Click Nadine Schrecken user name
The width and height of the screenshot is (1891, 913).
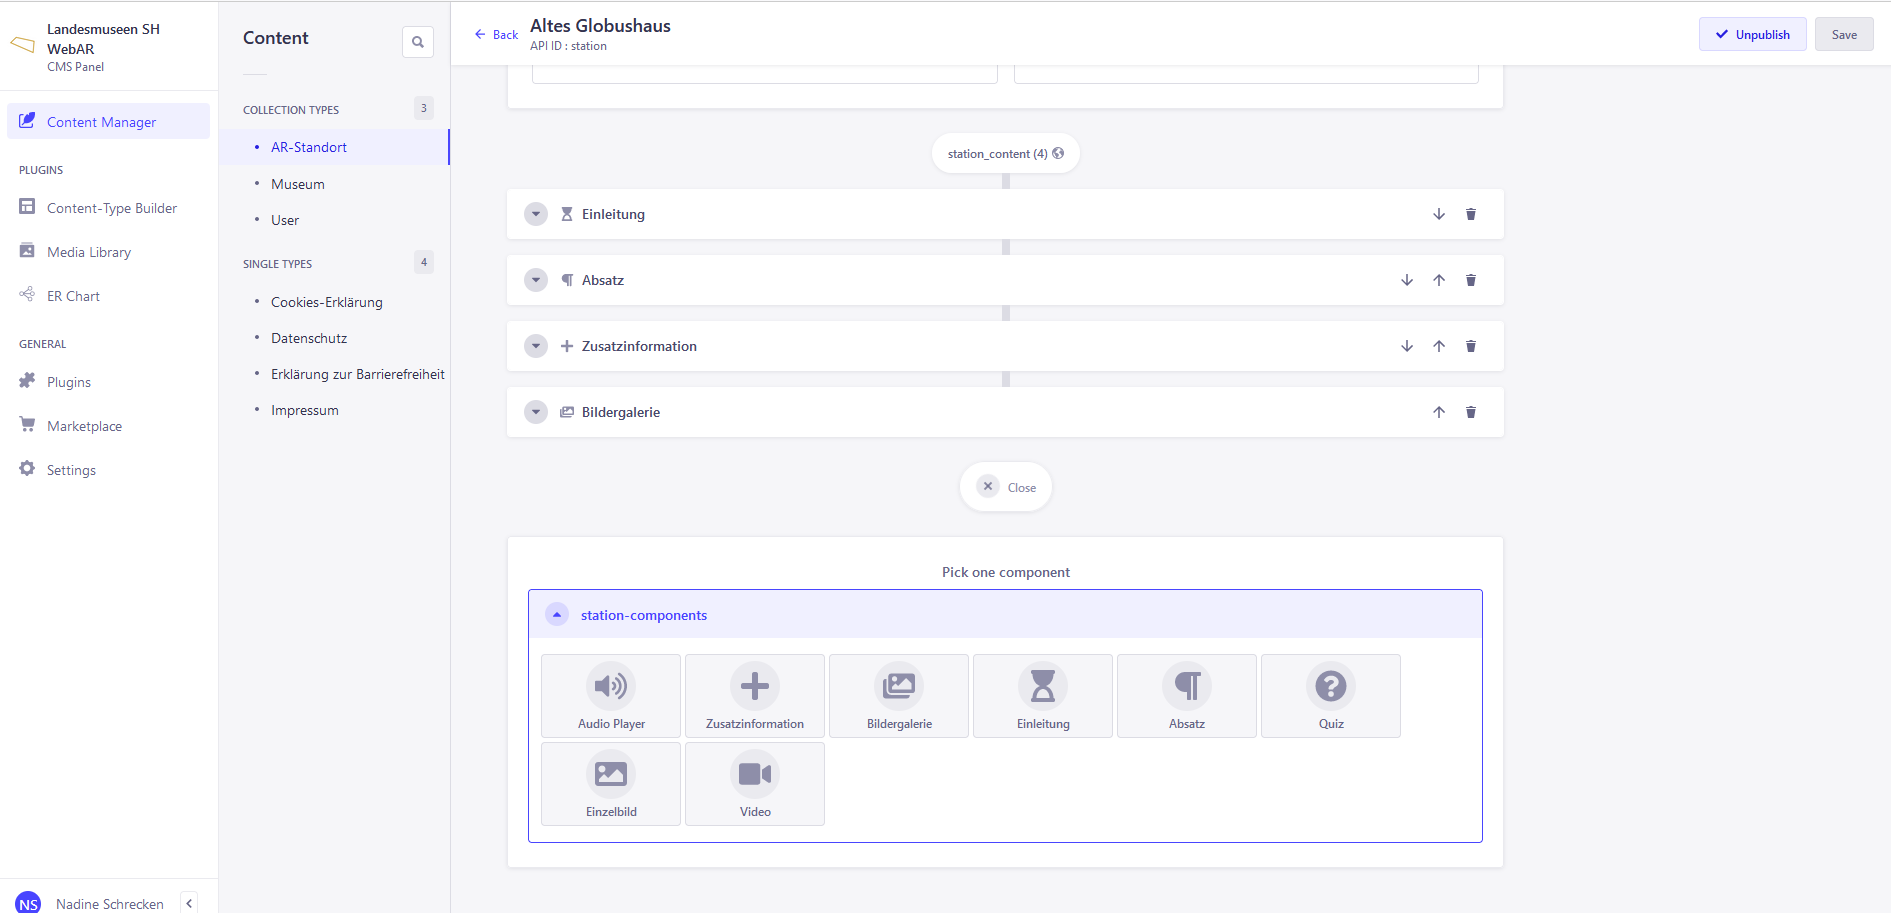coord(110,904)
